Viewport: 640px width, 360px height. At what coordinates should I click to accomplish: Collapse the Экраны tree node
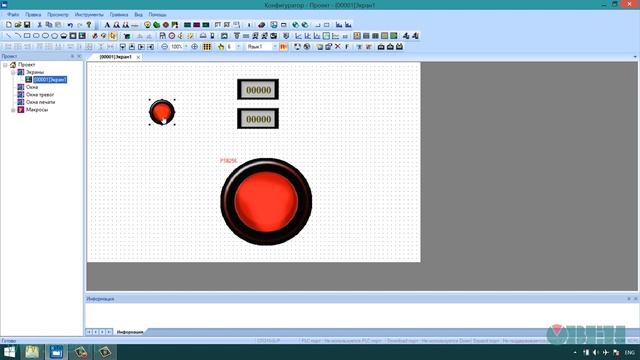tap(13, 72)
